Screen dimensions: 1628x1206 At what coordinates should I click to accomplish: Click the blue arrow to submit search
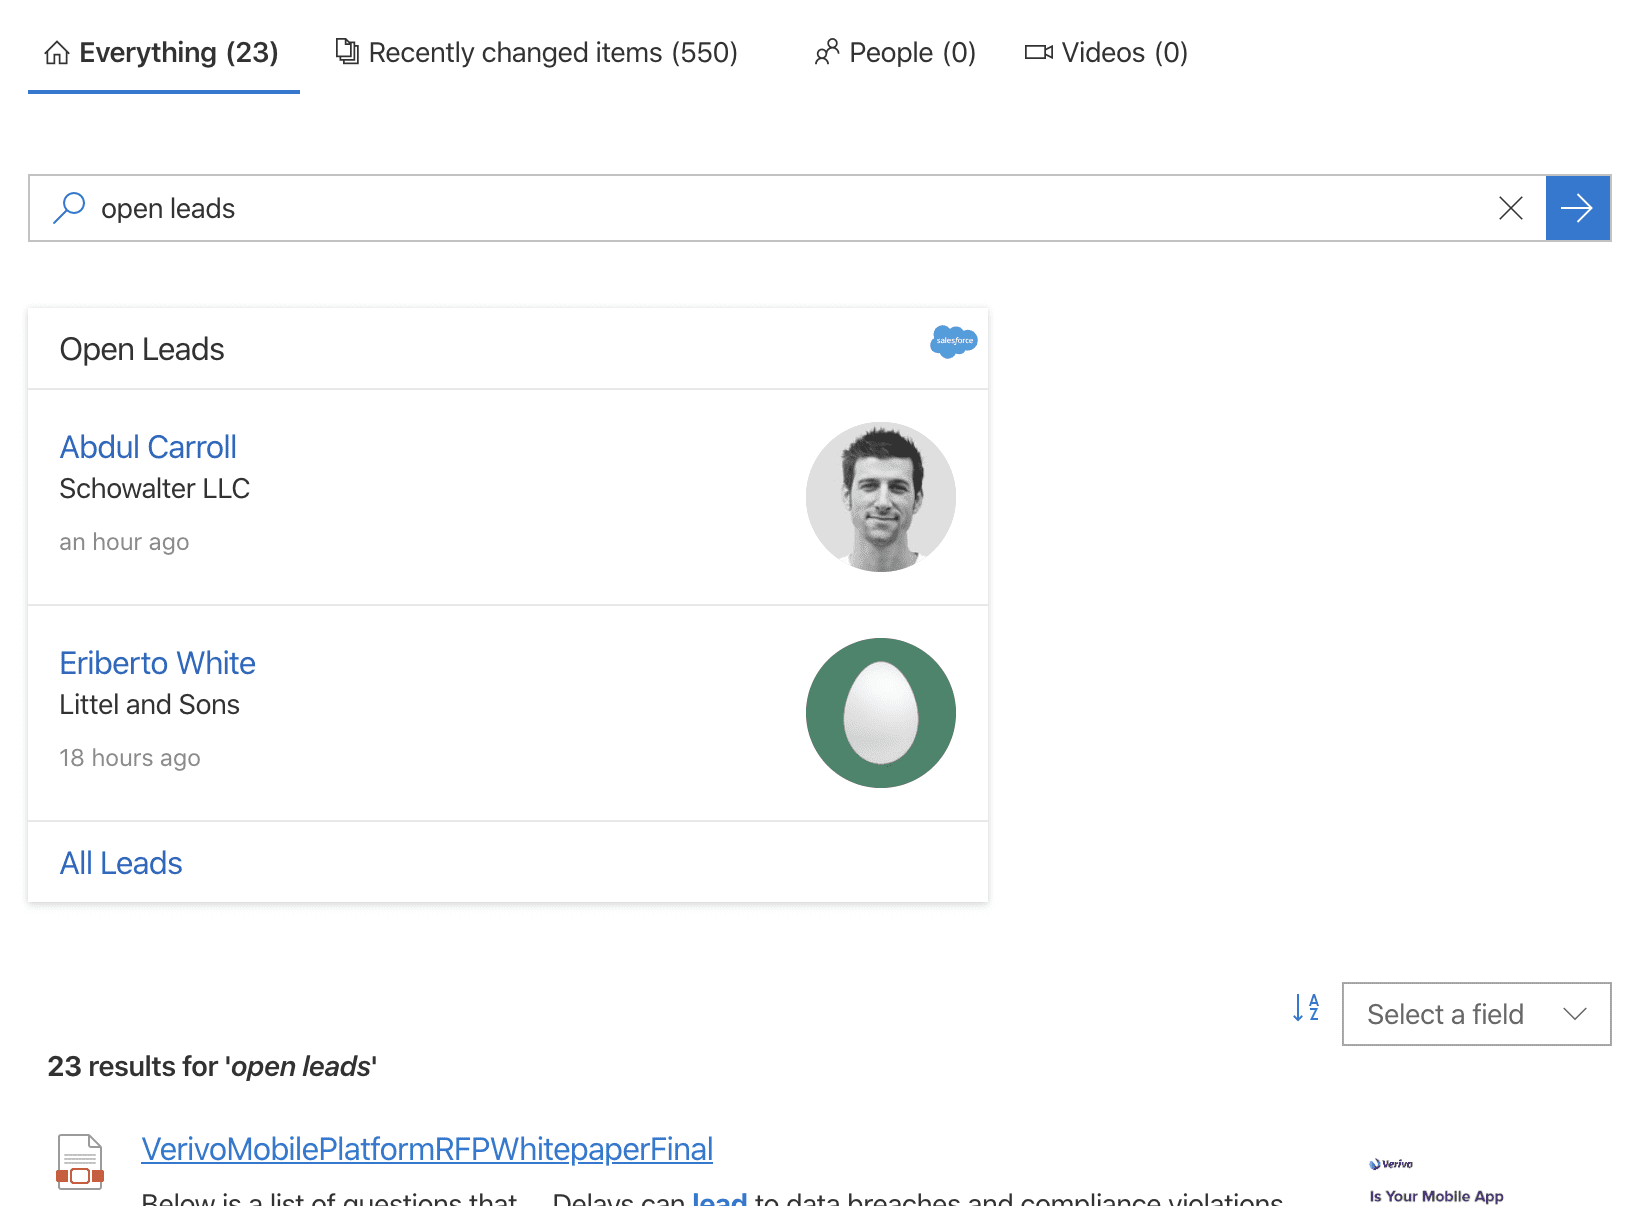1578,208
